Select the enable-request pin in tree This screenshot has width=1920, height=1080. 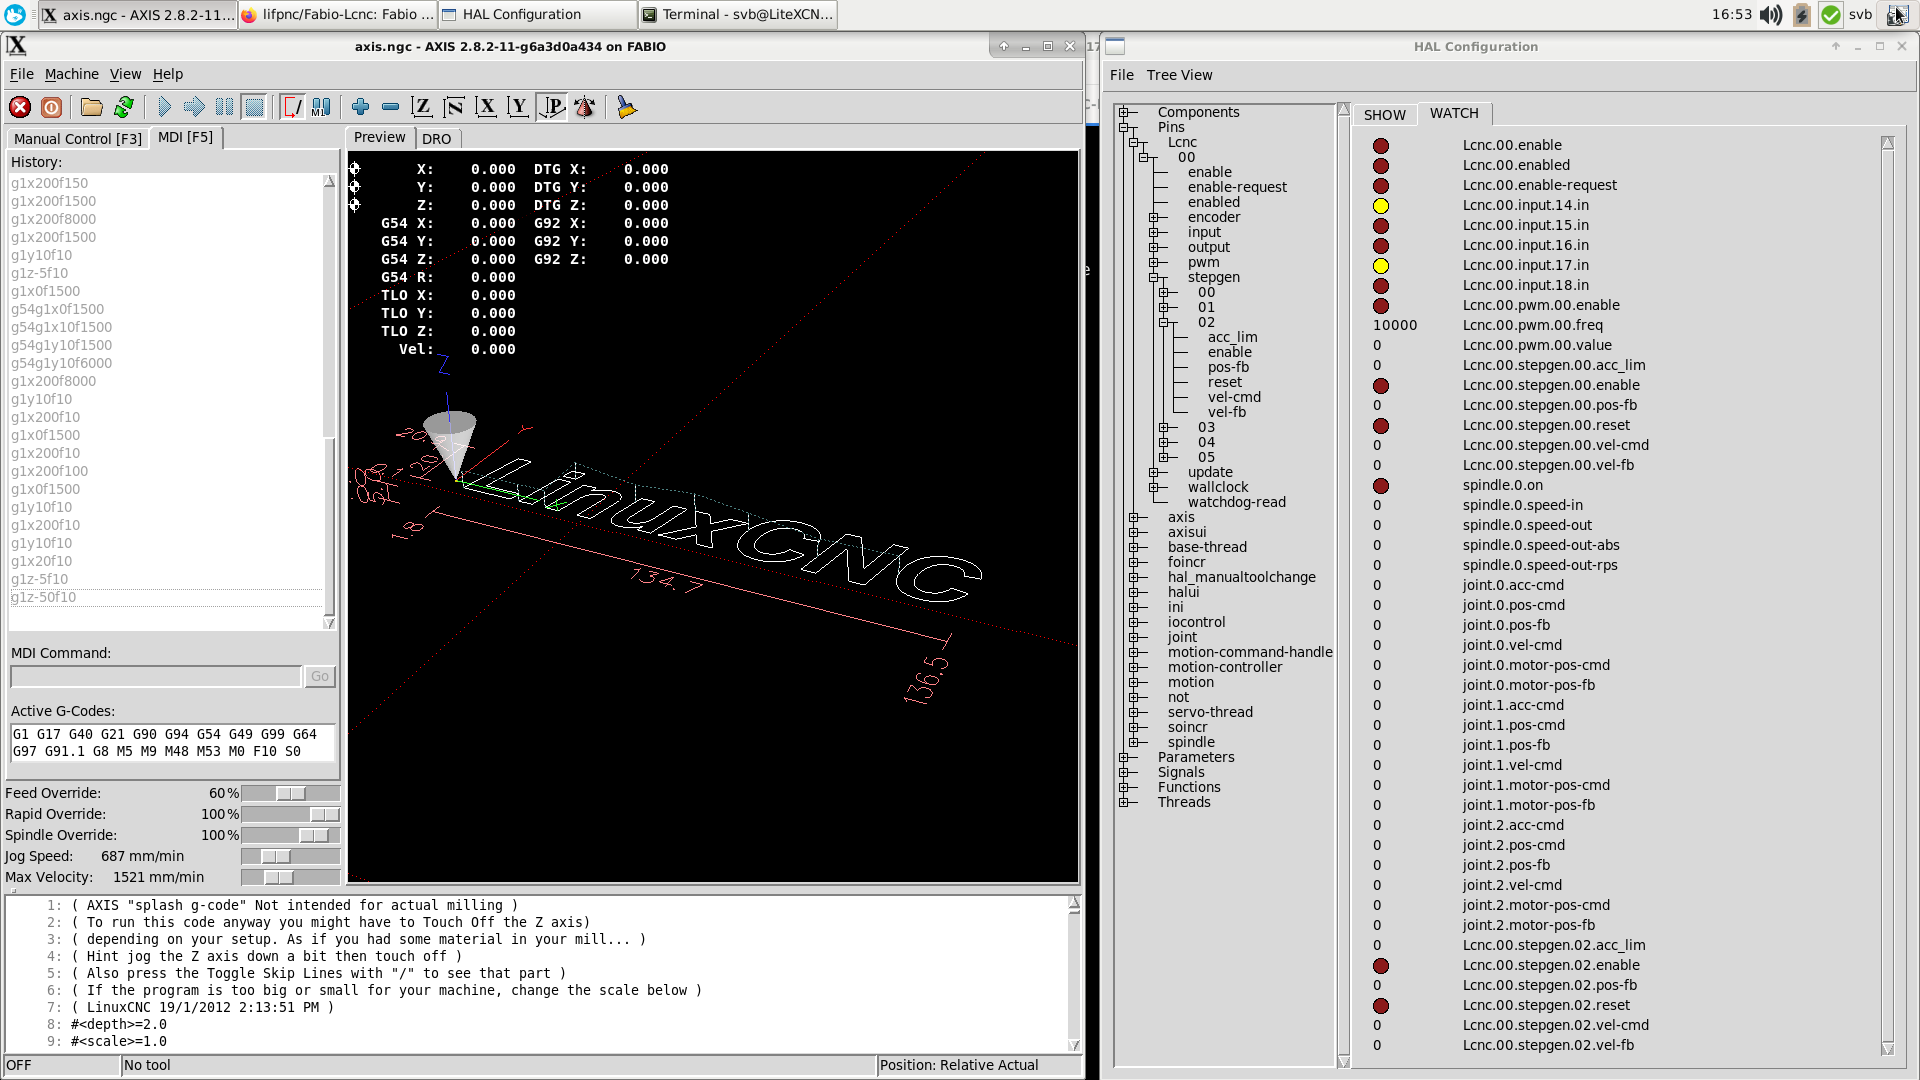tap(1237, 187)
